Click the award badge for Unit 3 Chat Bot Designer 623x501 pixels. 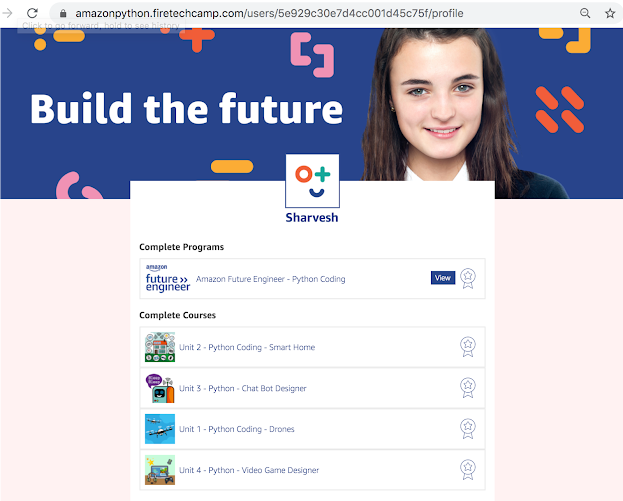click(468, 388)
